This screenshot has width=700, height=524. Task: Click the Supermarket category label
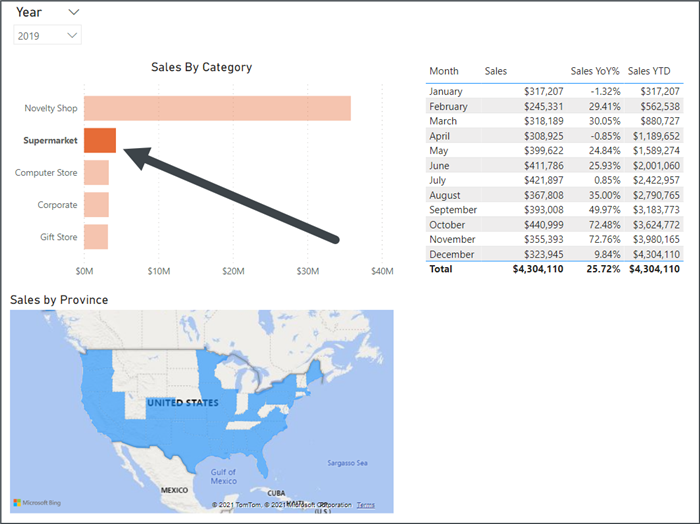coord(50,141)
